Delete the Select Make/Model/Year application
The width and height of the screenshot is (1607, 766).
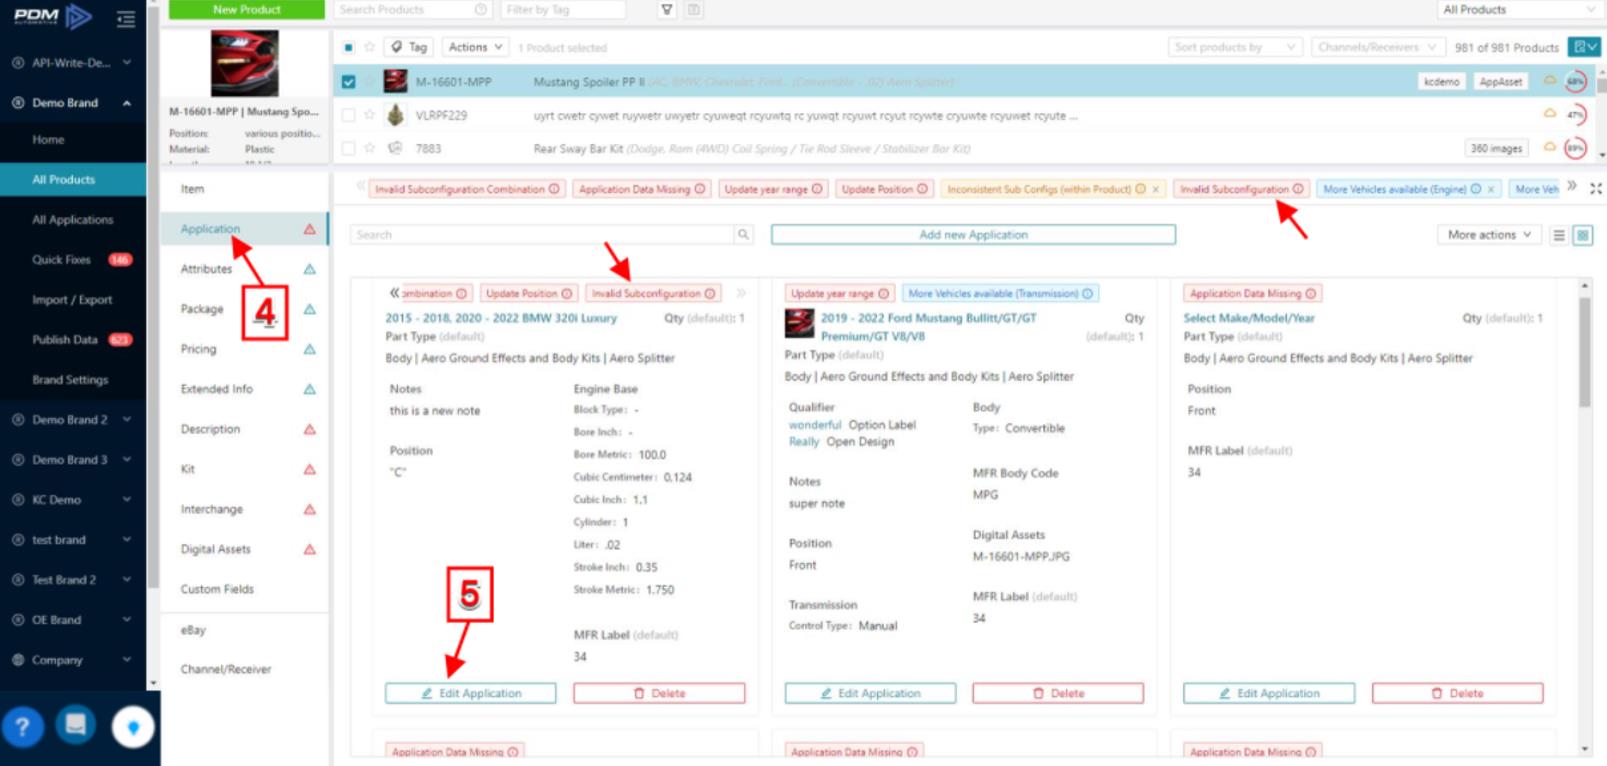point(1458,693)
